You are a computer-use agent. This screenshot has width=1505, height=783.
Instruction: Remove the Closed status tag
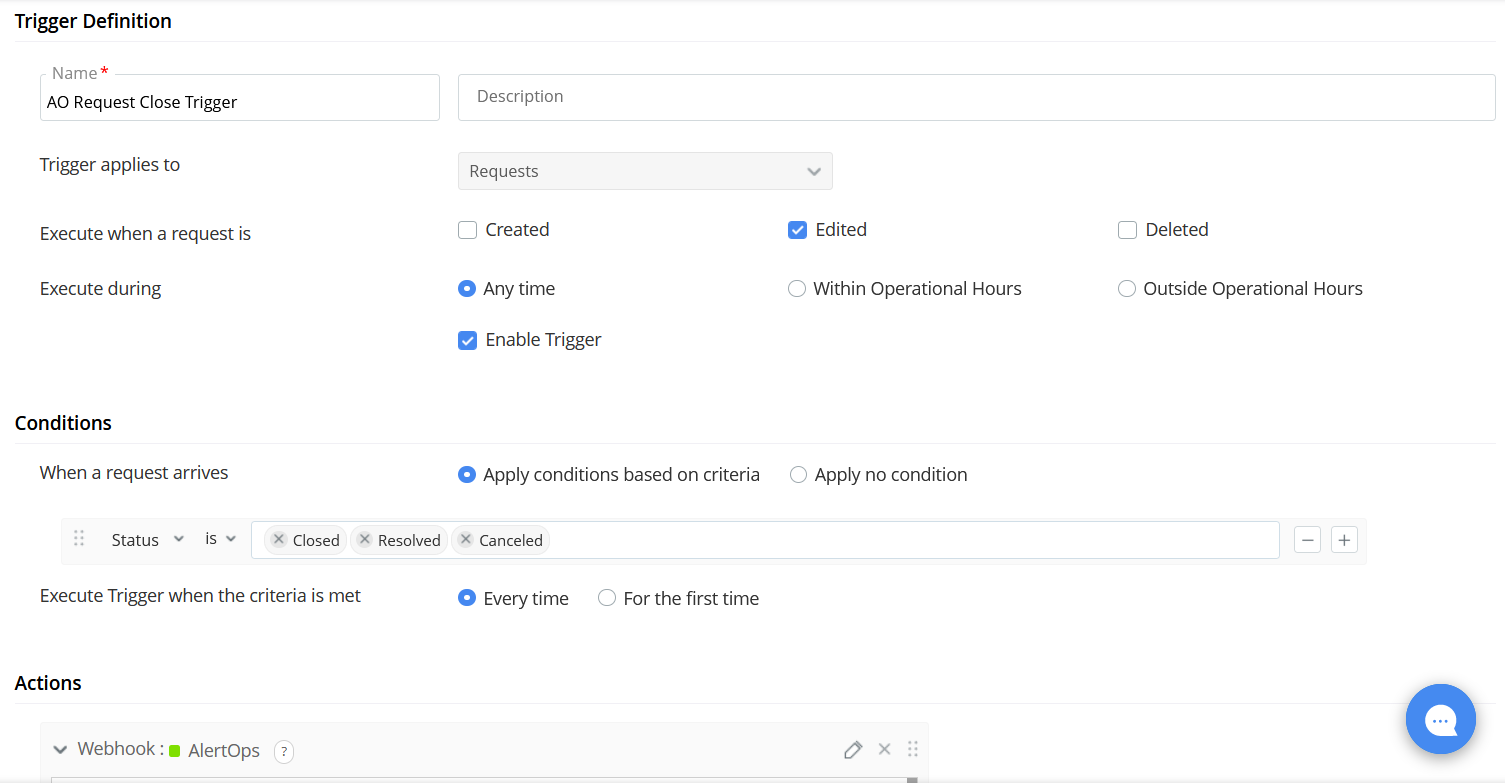(279, 540)
